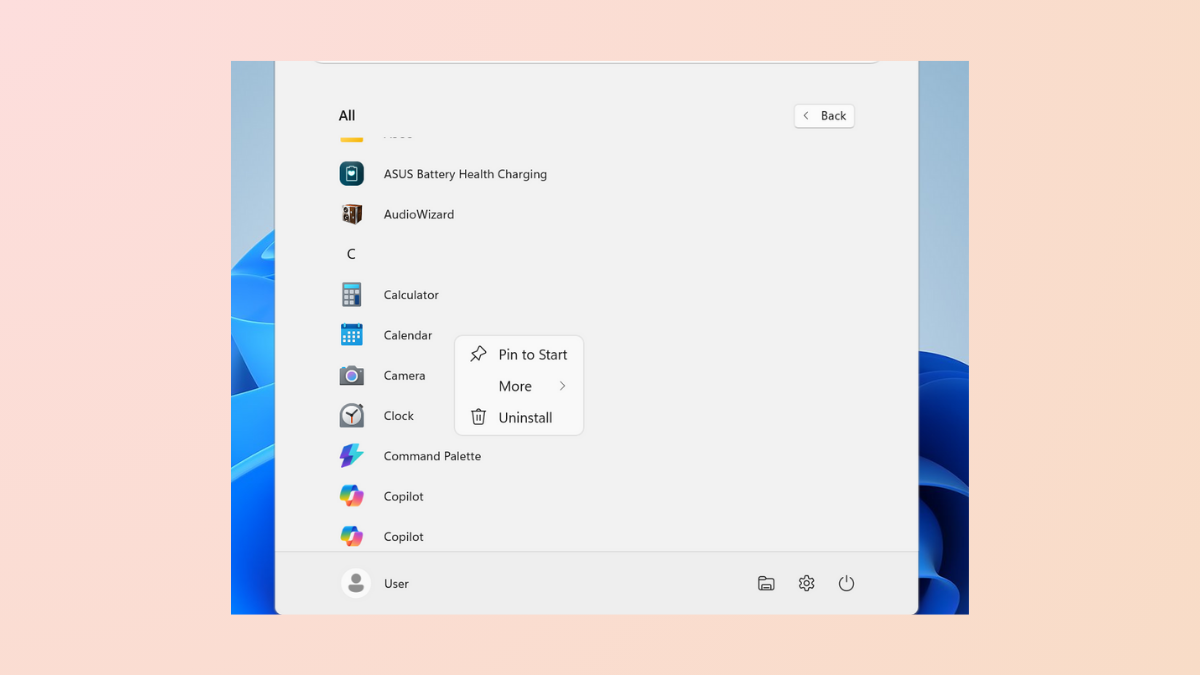Click the AudioWizard app name
This screenshot has width=1200, height=675.
419,214
